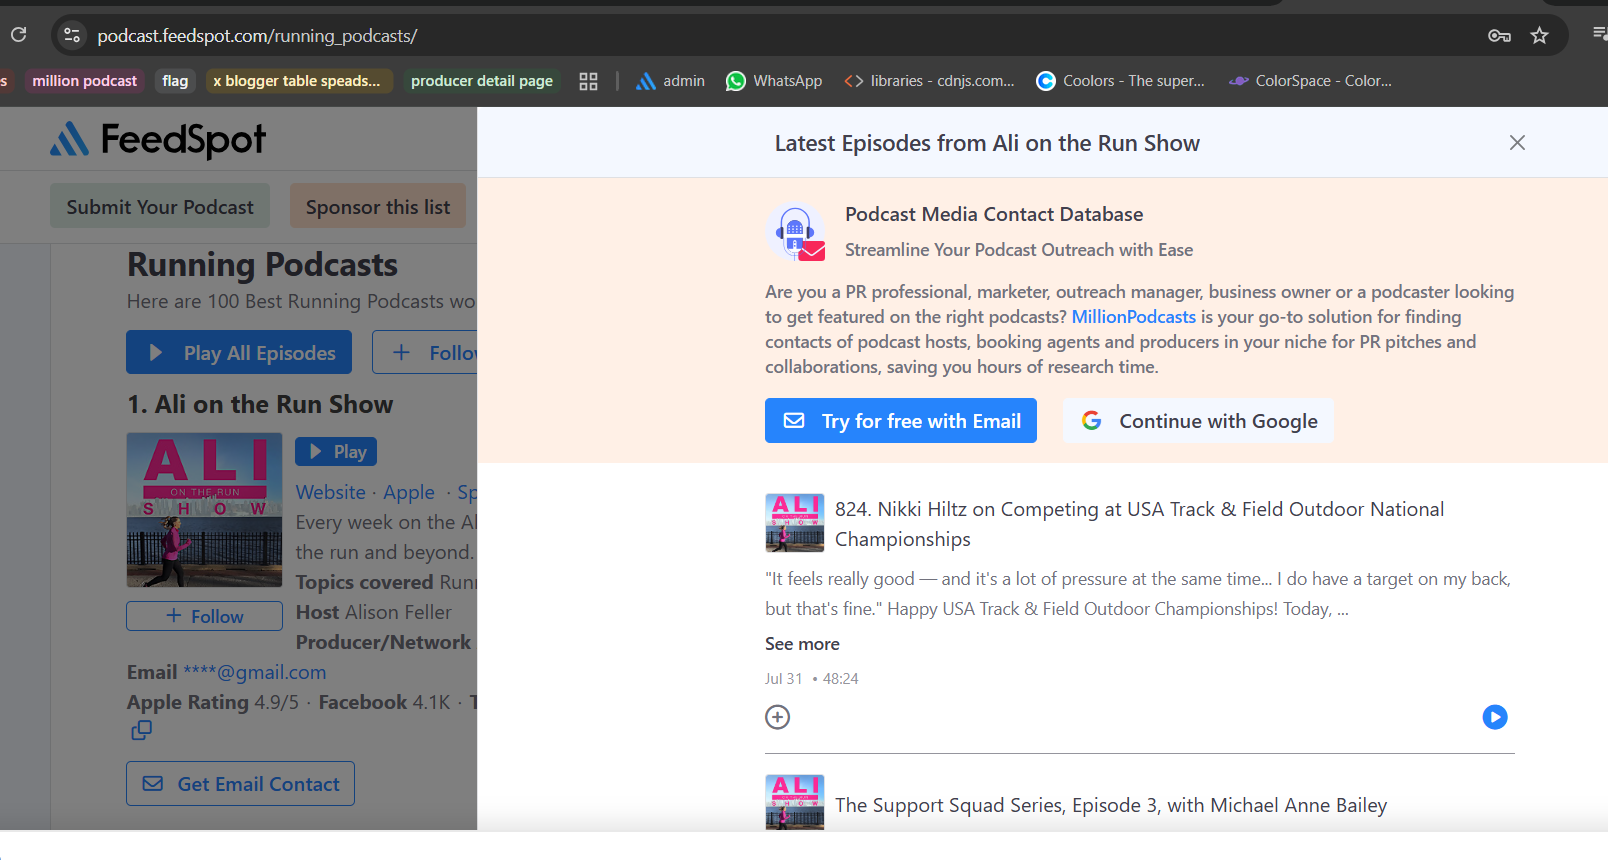Click the podcast.feedspot.com address bar URL
Viewport: 1608px width, 860px height.
(x=257, y=36)
